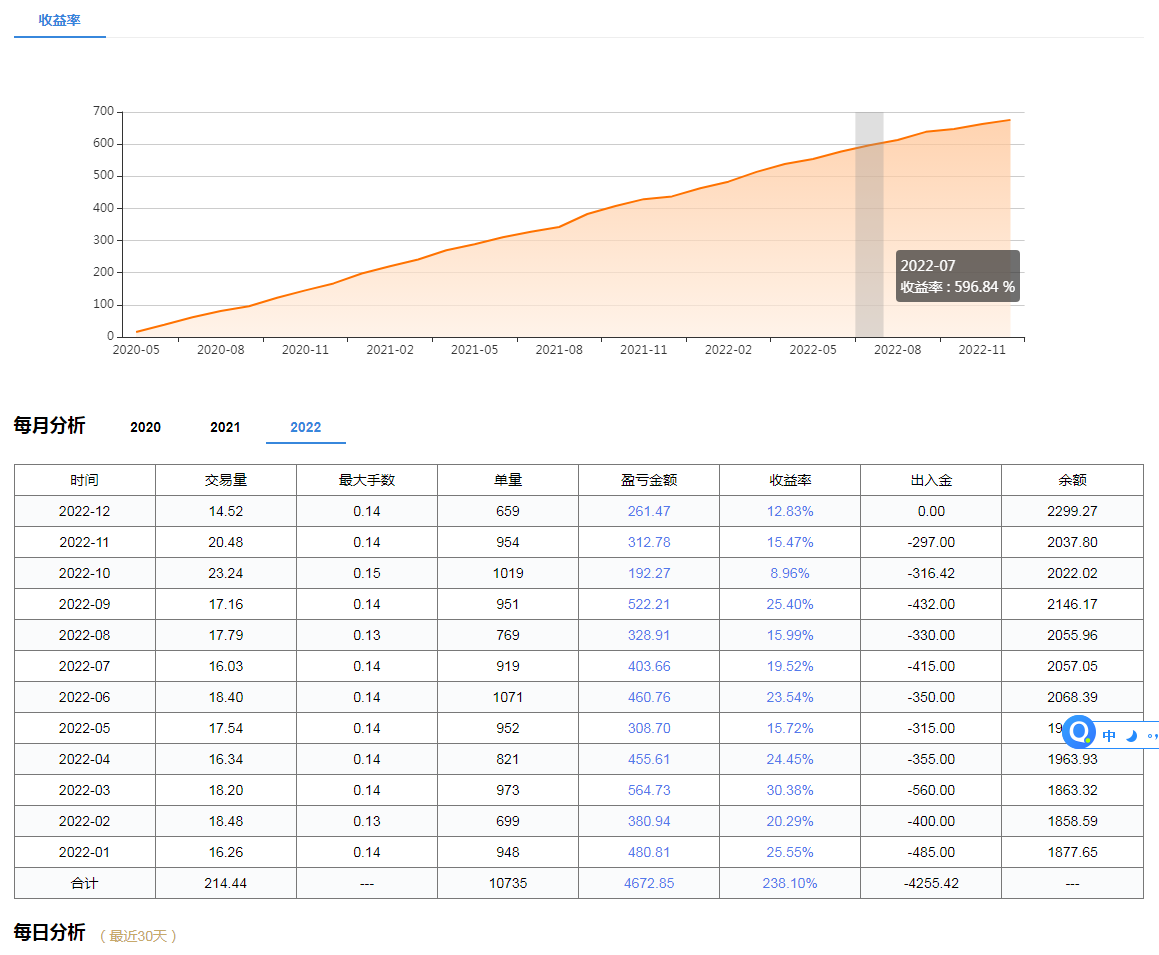Open return rate 15.99% for 2022-08

(790, 636)
